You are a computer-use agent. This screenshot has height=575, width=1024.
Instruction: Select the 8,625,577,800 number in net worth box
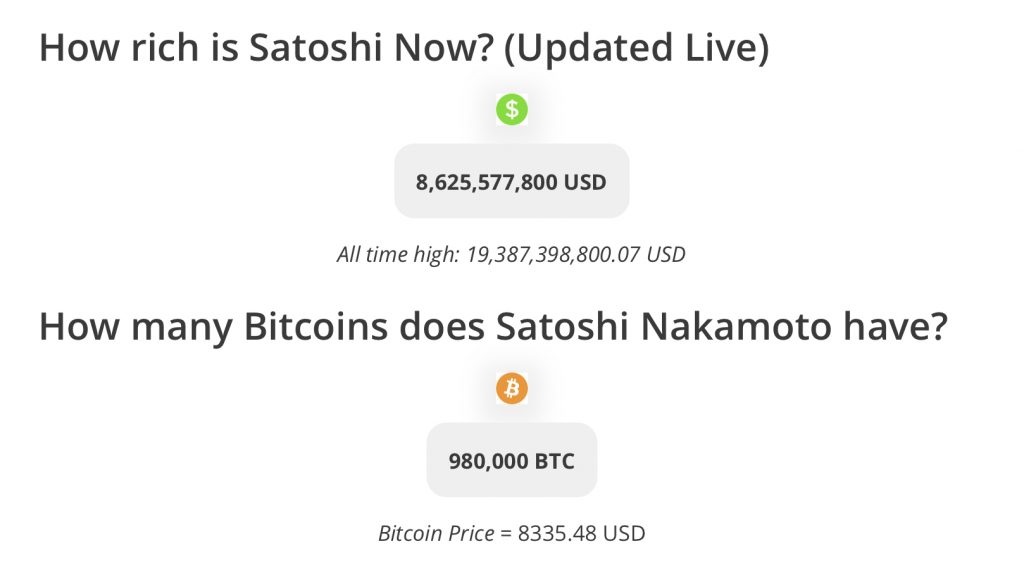[487, 182]
